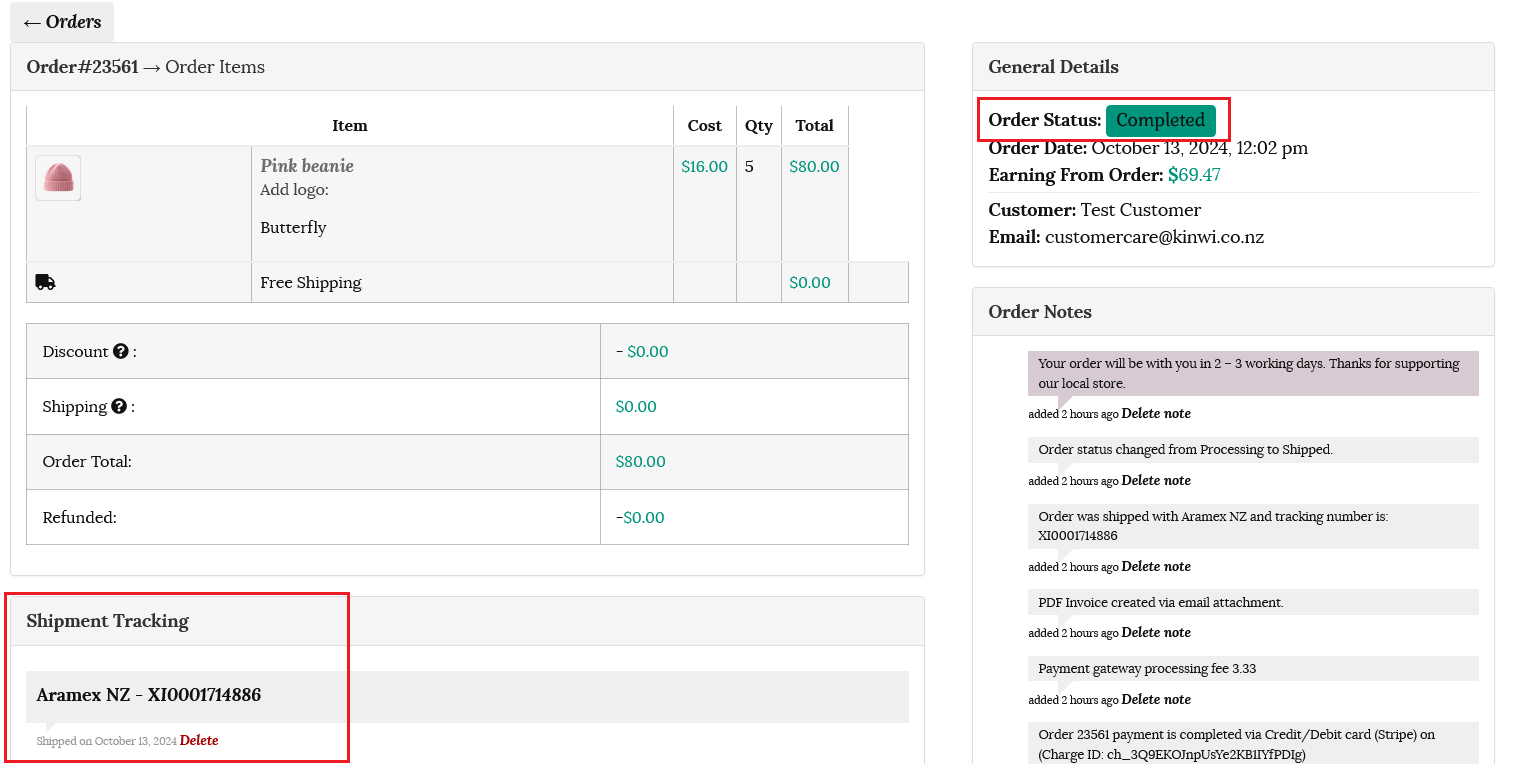This screenshot has width=1517, height=764.
Task: Click the Shipment Tracking panel header
Action: pyautogui.click(x=108, y=621)
